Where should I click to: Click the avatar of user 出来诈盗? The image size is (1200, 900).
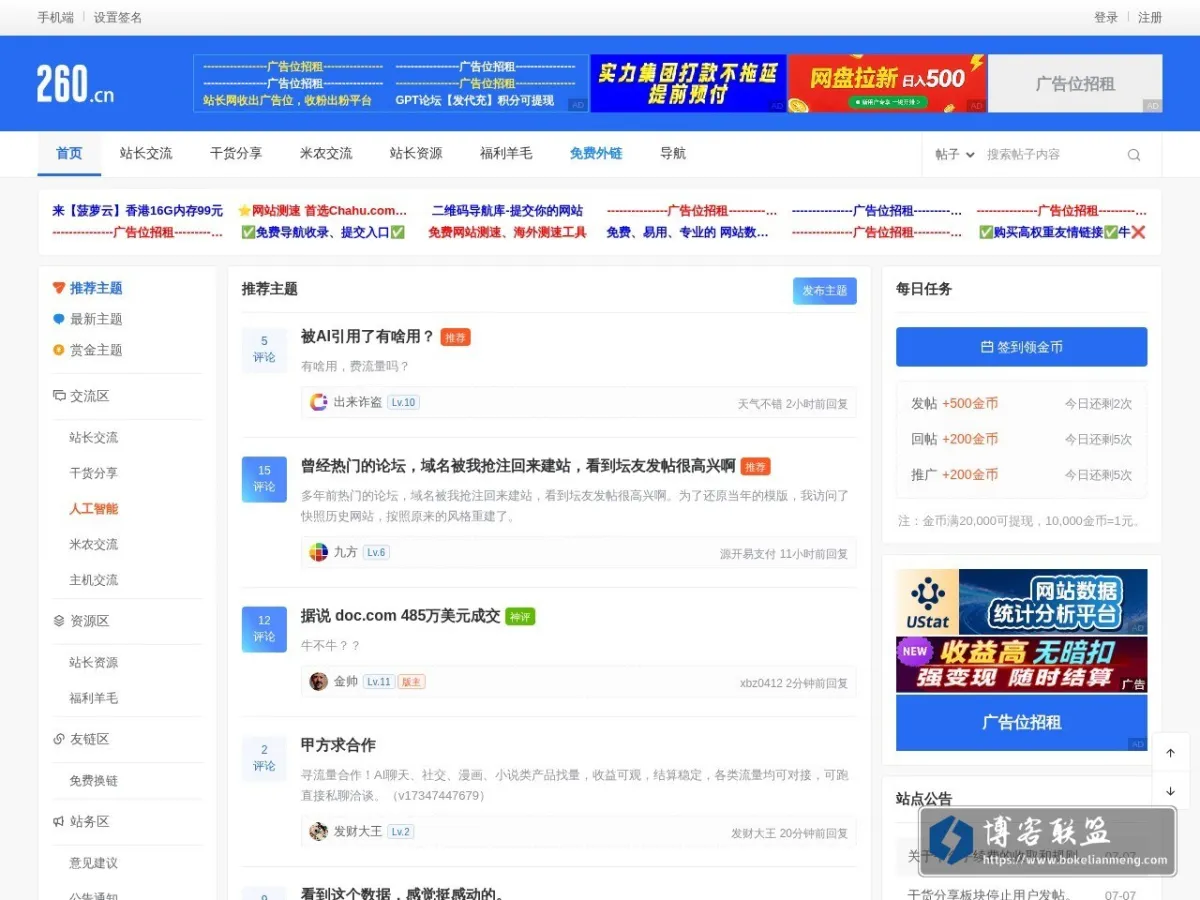tap(319, 402)
